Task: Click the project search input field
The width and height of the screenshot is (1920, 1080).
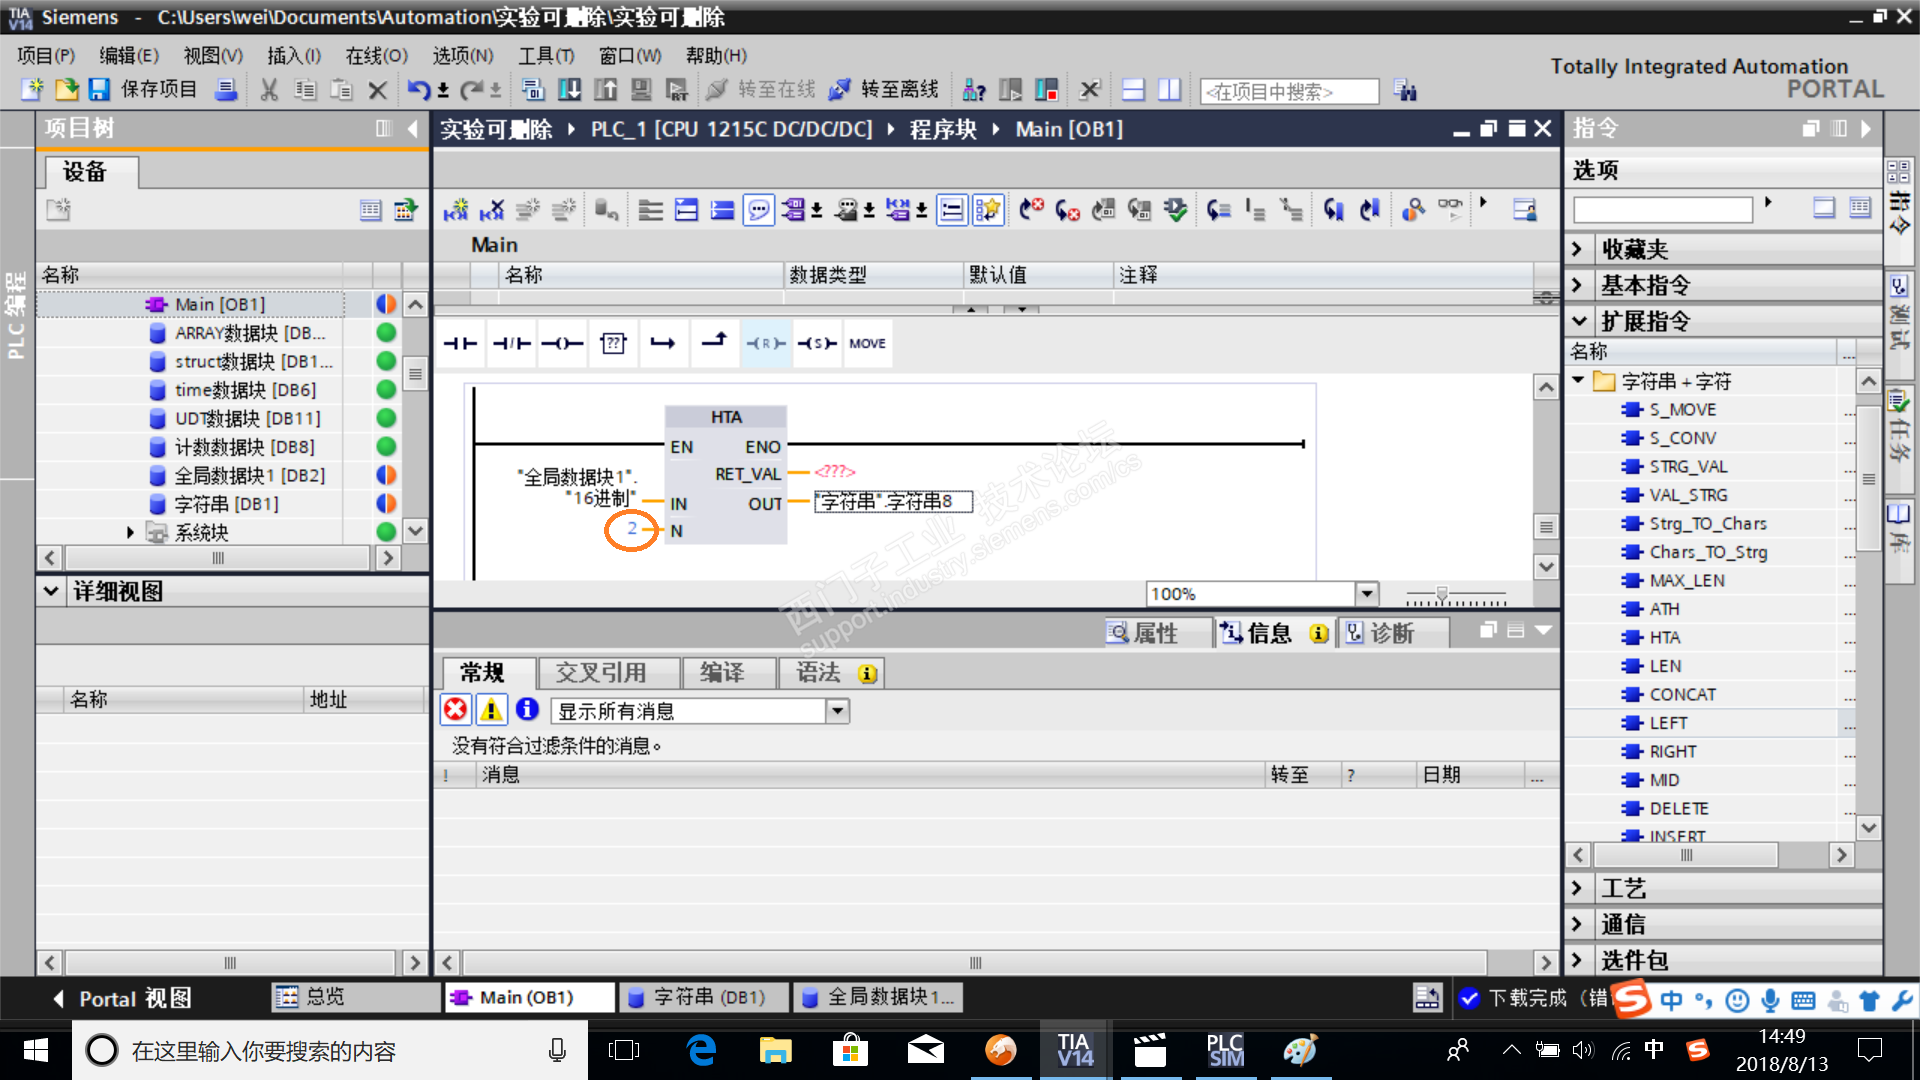Action: pyautogui.click(x=1289, y=92)
